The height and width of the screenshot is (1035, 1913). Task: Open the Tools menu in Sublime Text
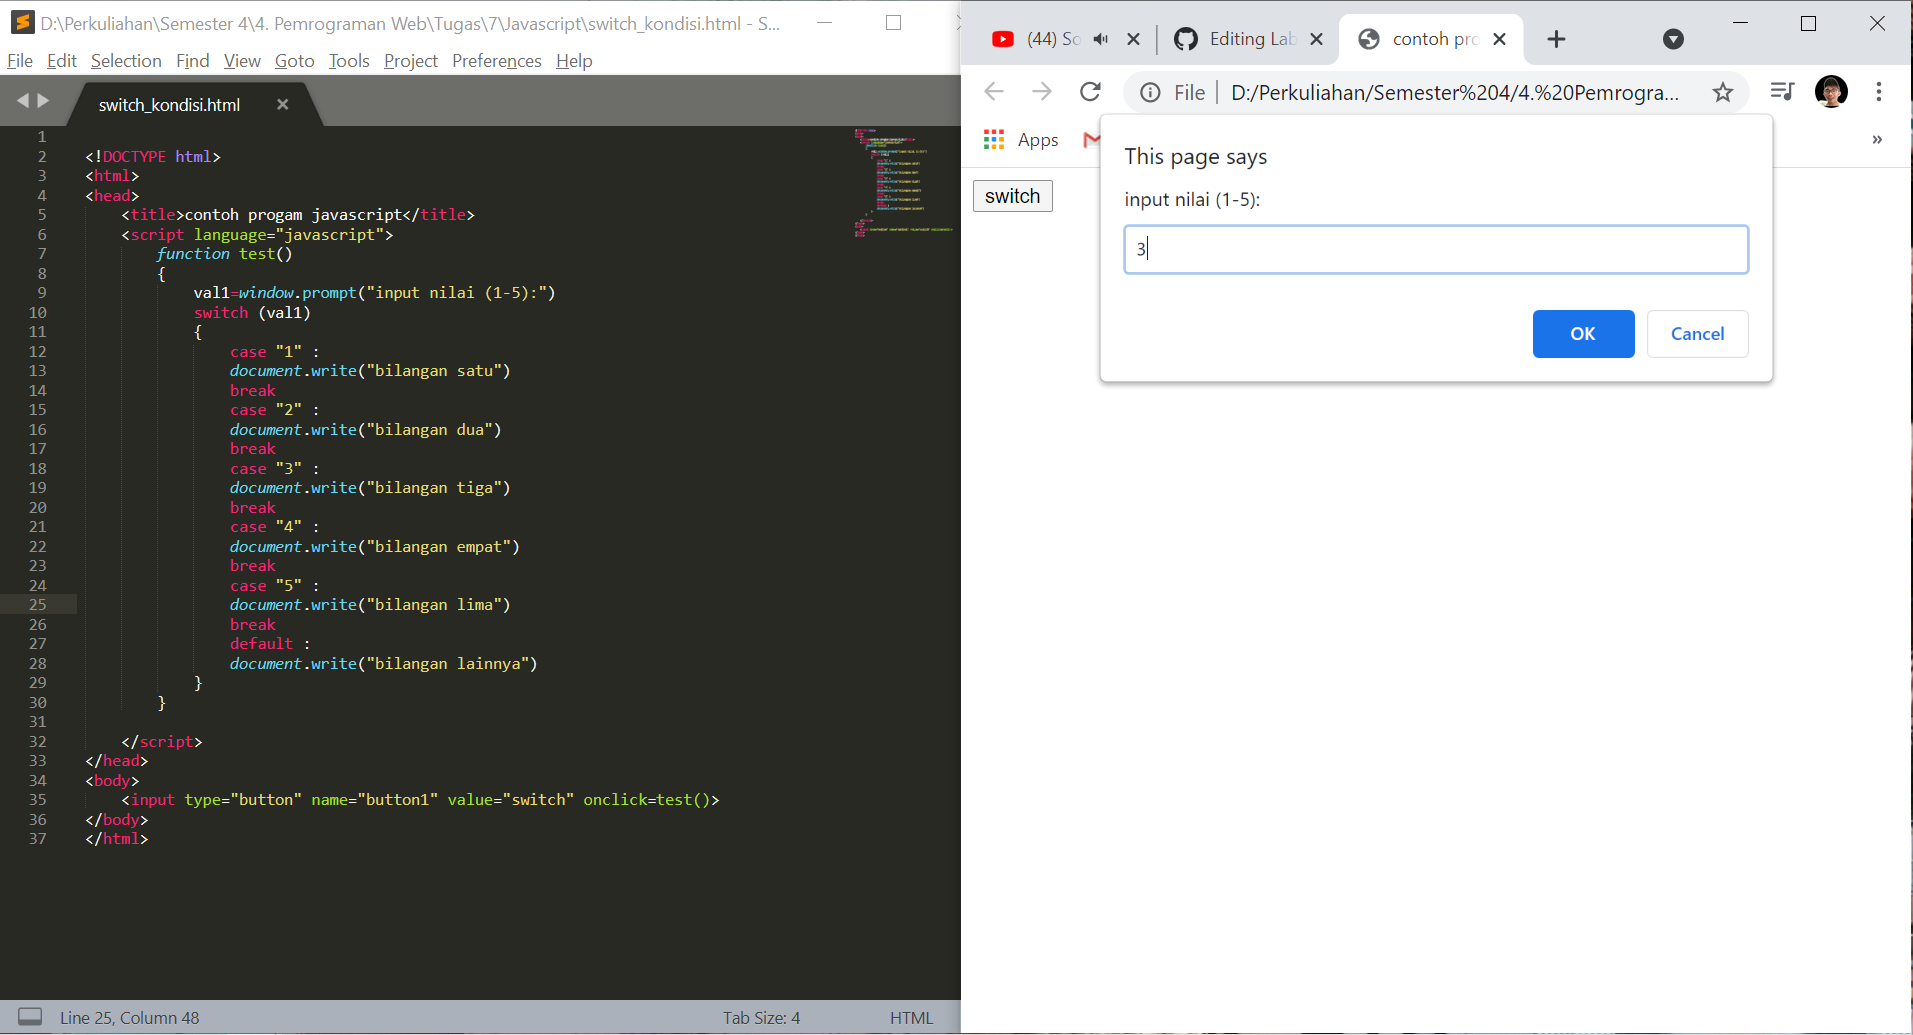(348, 61)
